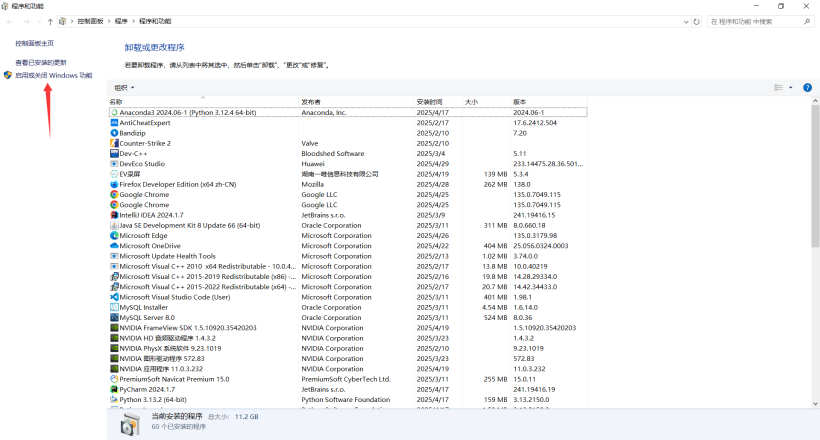Click the DevEco Studio icon

[114, 164]
